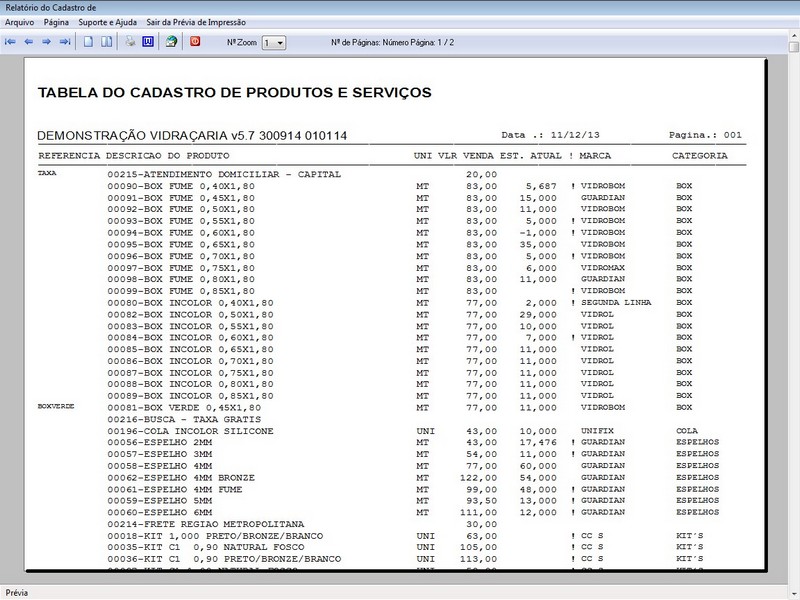
Task: Open the print icon on the toolbar
Action: (128, 41)
